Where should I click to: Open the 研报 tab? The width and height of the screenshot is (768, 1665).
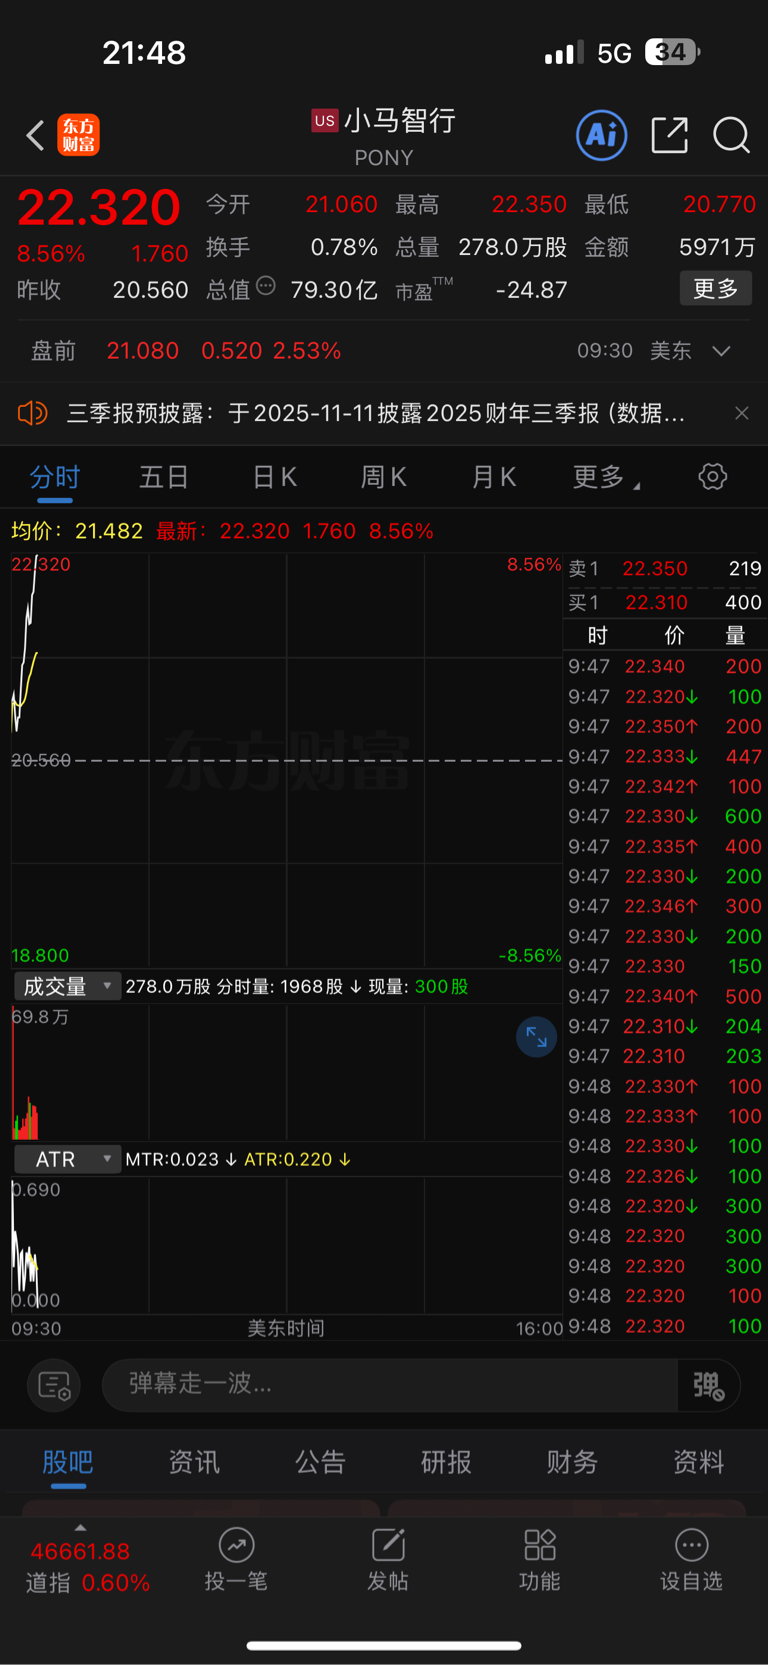pyautogui.click(x=446, y=1462)
